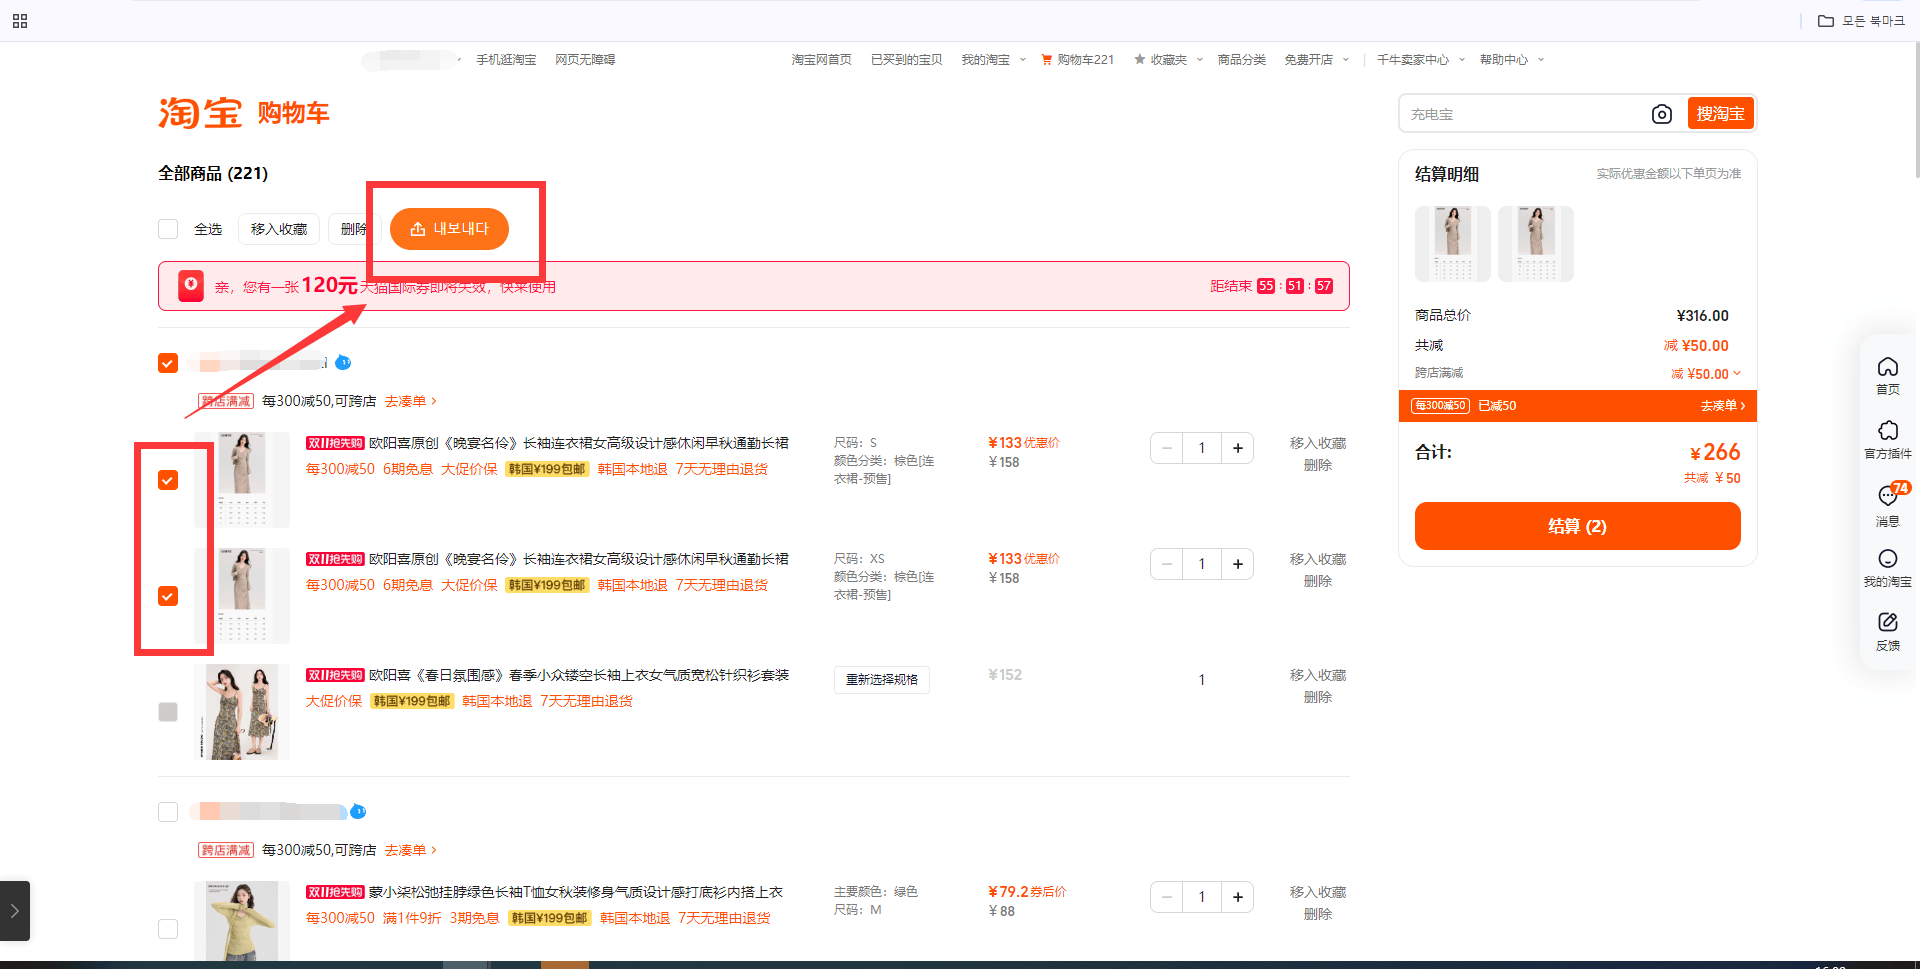1920x969 pixels.
Task: Open 手机逛淘宝 link
Action: (x=506, y=60)
